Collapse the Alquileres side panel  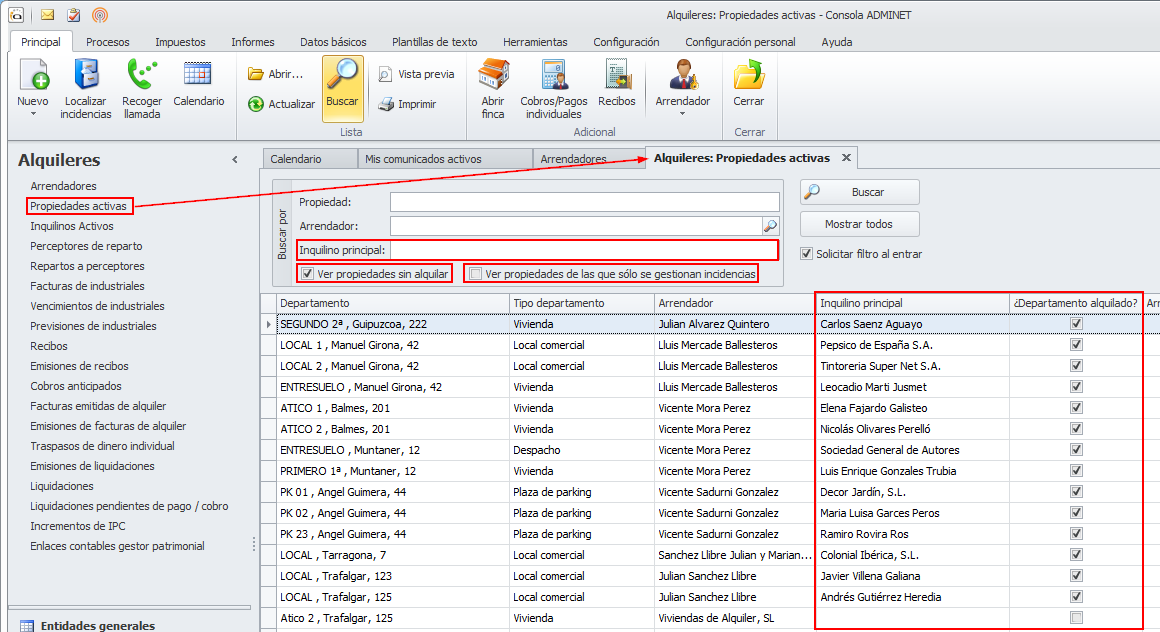pyautogui.click(x=235, y=160)
